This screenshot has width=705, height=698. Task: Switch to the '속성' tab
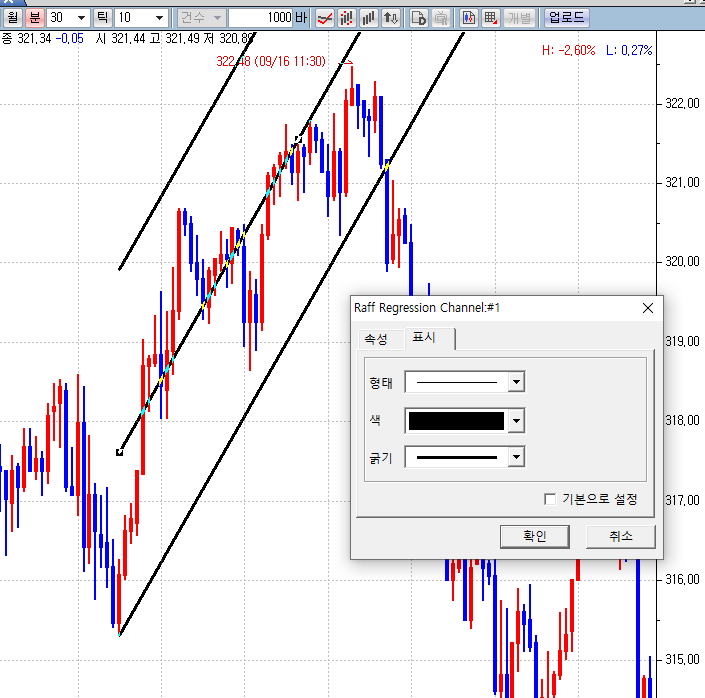pos(376,339)
